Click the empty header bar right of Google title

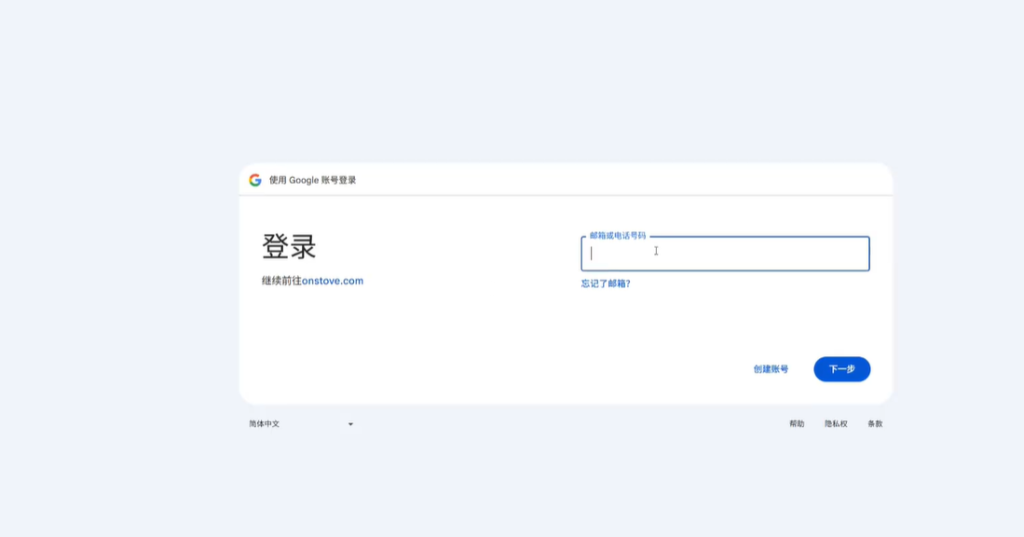(x=620, y=180)
